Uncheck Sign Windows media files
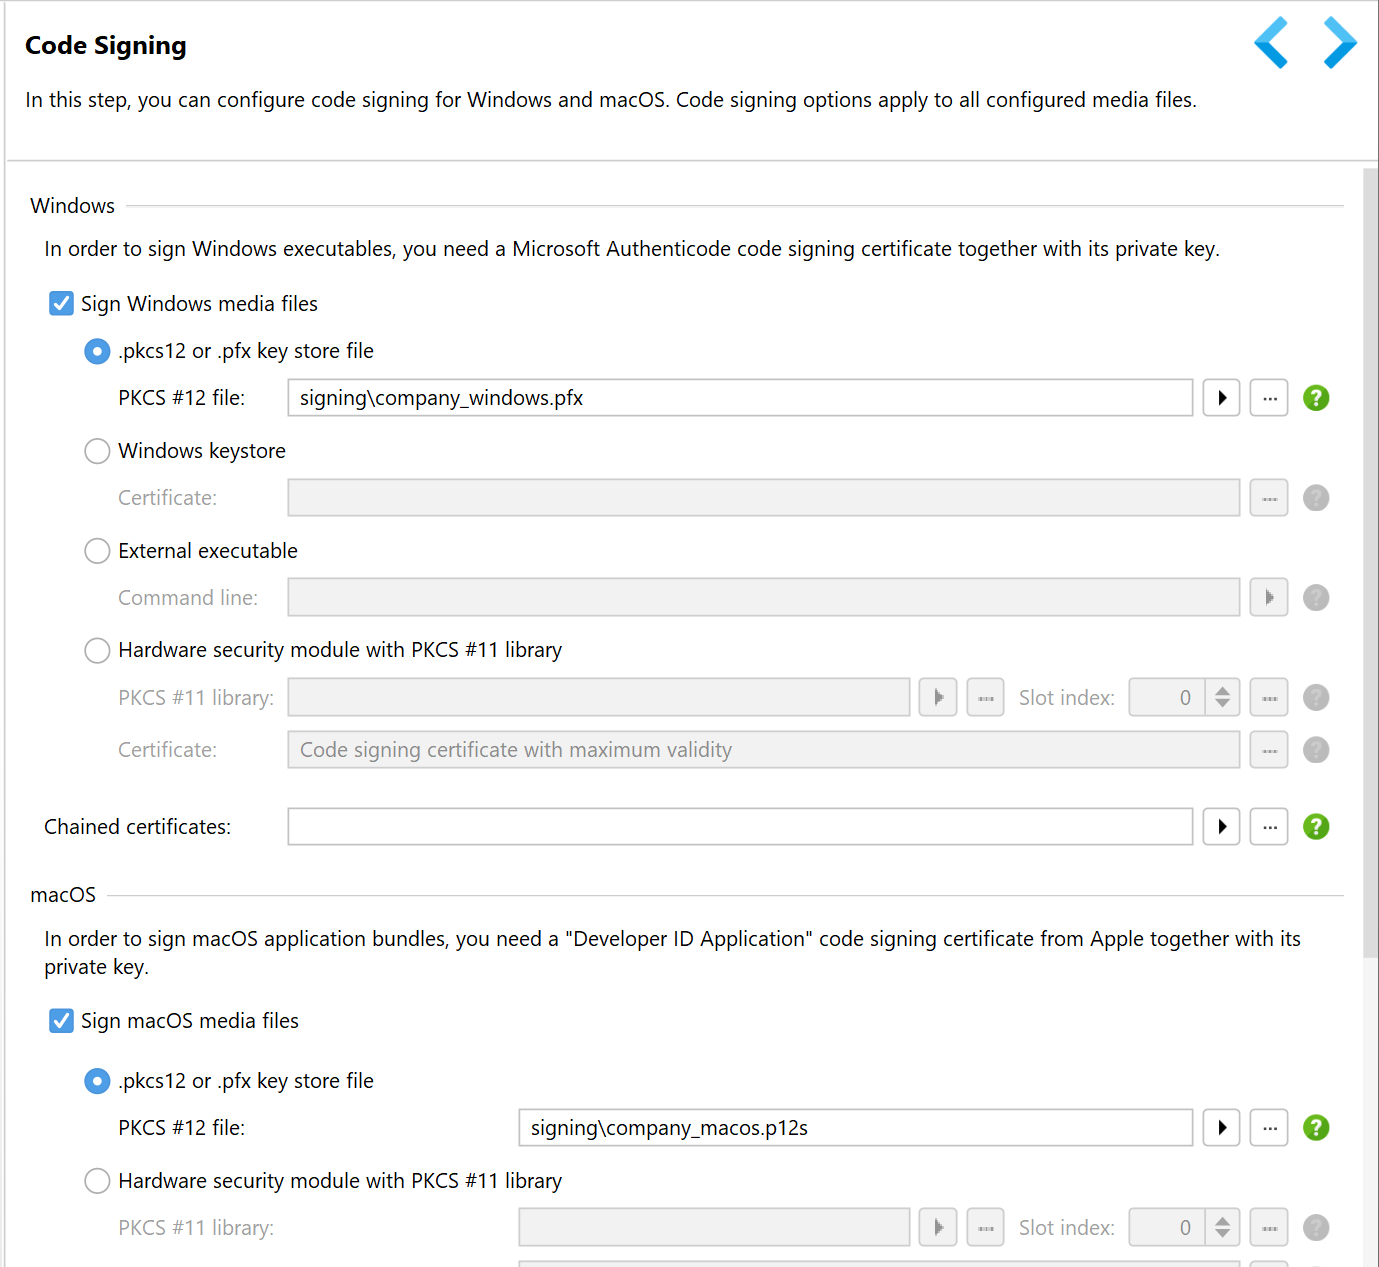1379x1267 pixels. click(62, 304)
